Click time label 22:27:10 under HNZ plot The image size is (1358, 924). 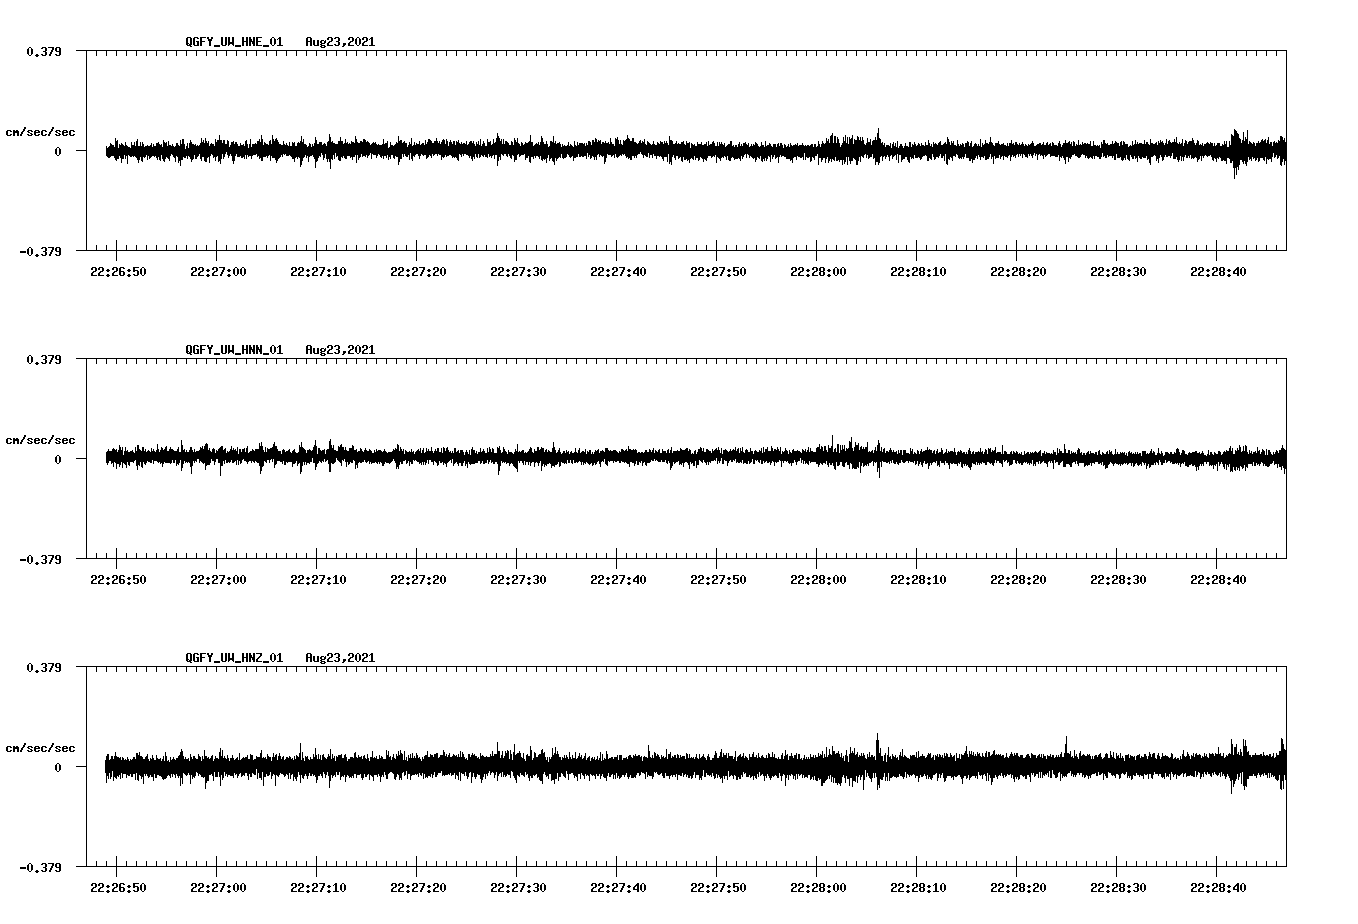click(x=318, y=888)
